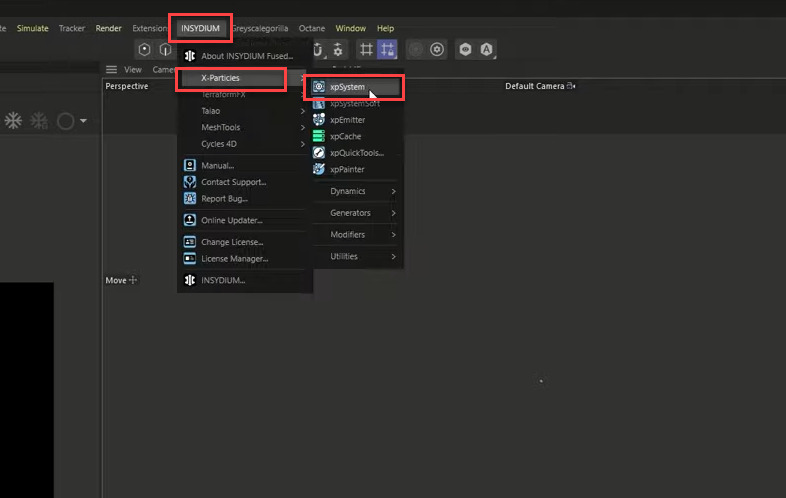This screenshot has height=498, width=786.
Task: Open the INSYDIUM menu in the menu bar
Action: click(200, 28)
